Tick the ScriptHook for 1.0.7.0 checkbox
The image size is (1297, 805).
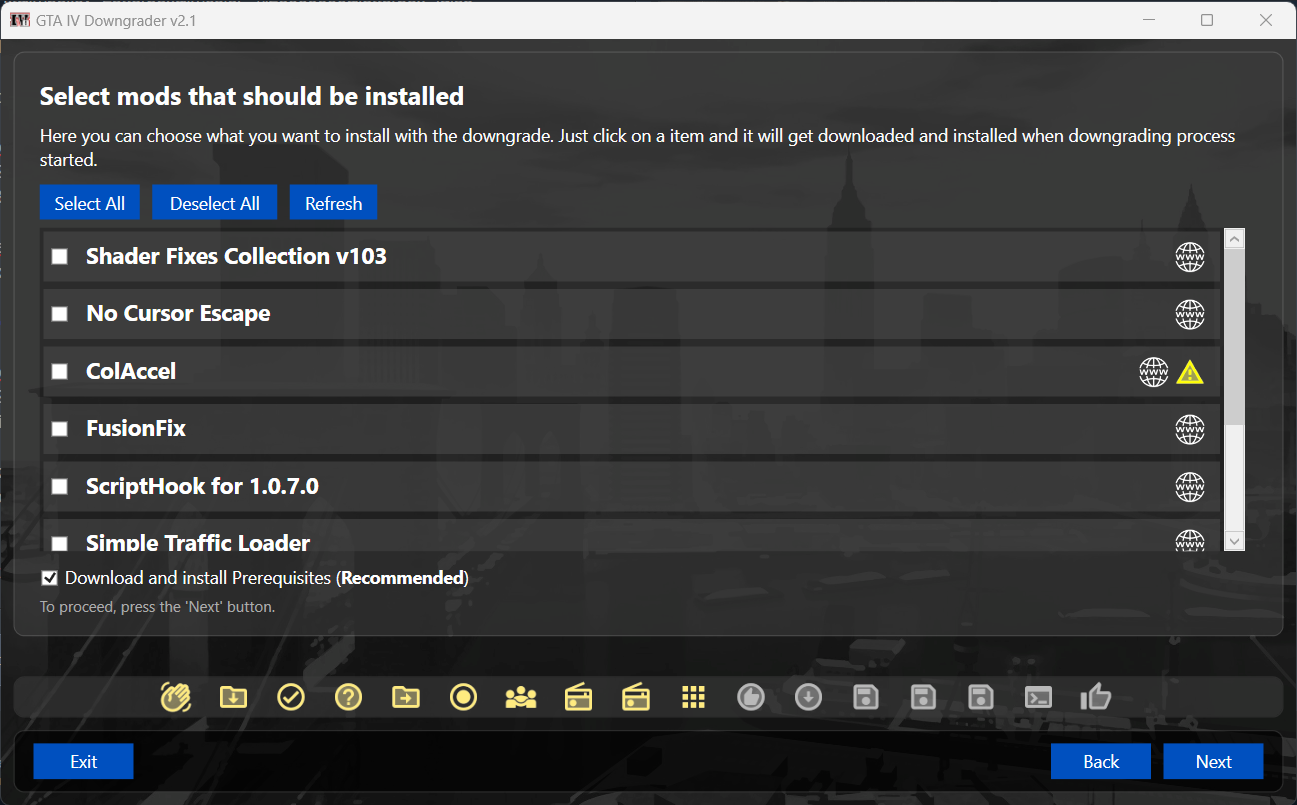tap(60, 487)
